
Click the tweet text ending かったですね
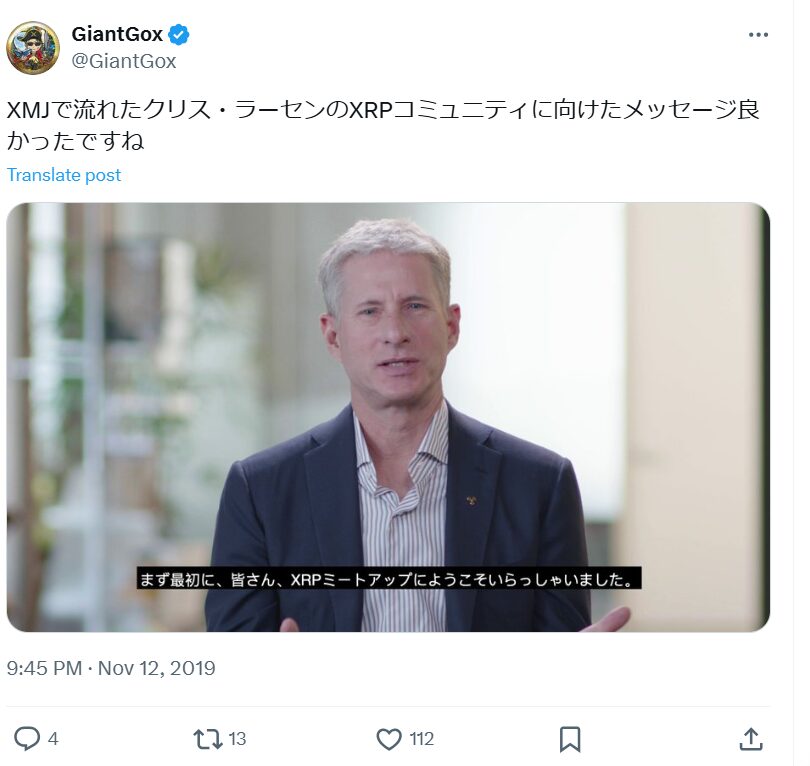pyautogui.click(x=75, y=141)
